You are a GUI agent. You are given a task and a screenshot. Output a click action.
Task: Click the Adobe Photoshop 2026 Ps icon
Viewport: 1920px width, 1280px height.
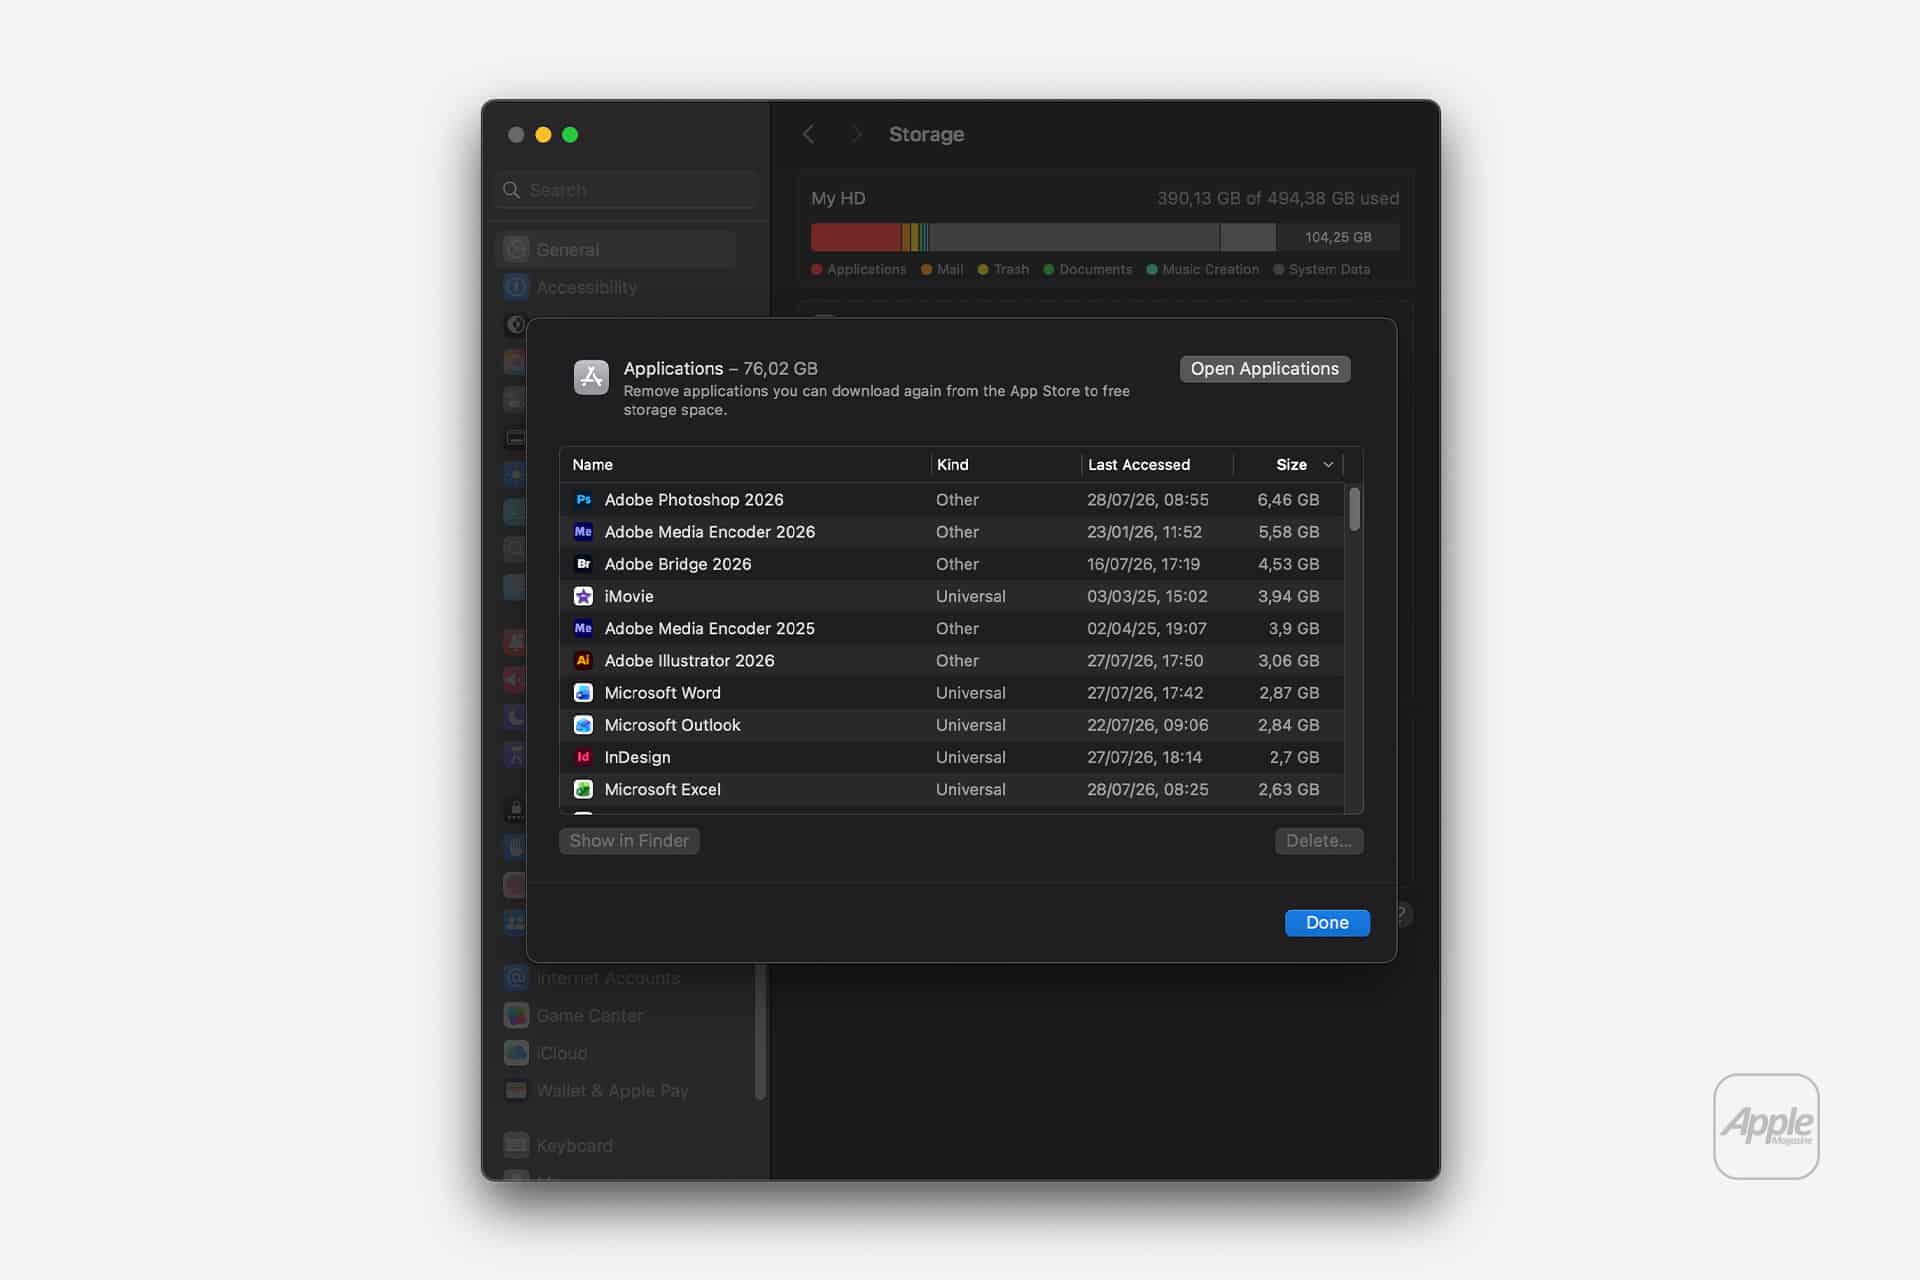[x=583, y=499]
